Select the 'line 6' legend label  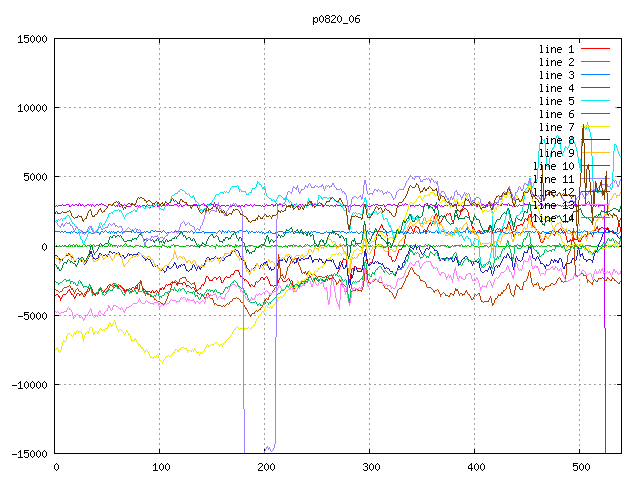tap(556, 114)
